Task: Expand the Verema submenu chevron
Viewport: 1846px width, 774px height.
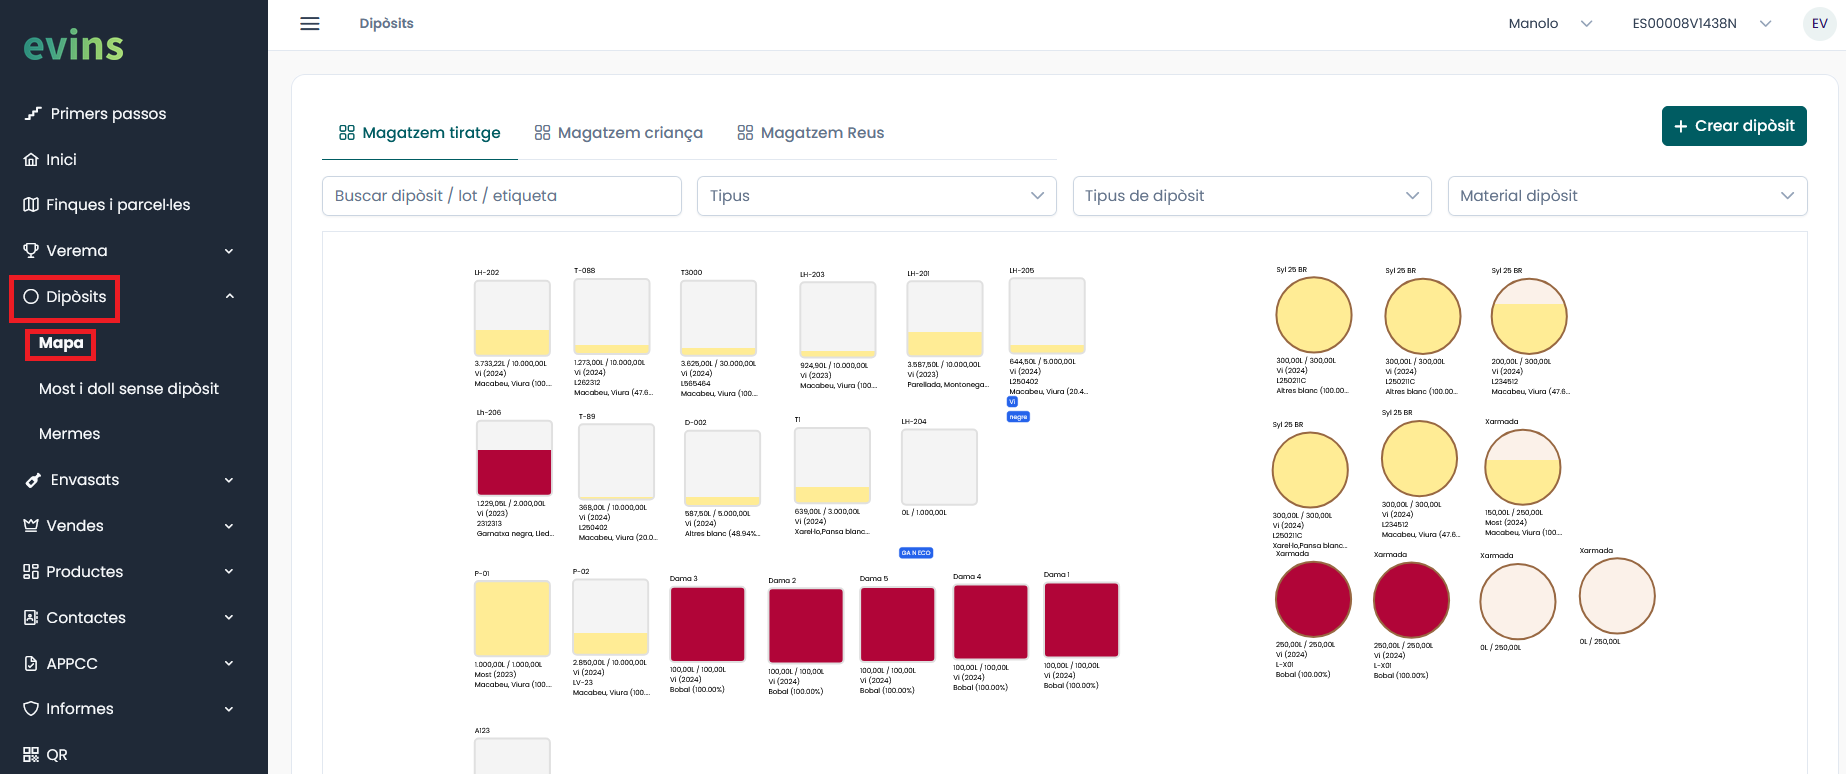Action: (x=229, y=251)
